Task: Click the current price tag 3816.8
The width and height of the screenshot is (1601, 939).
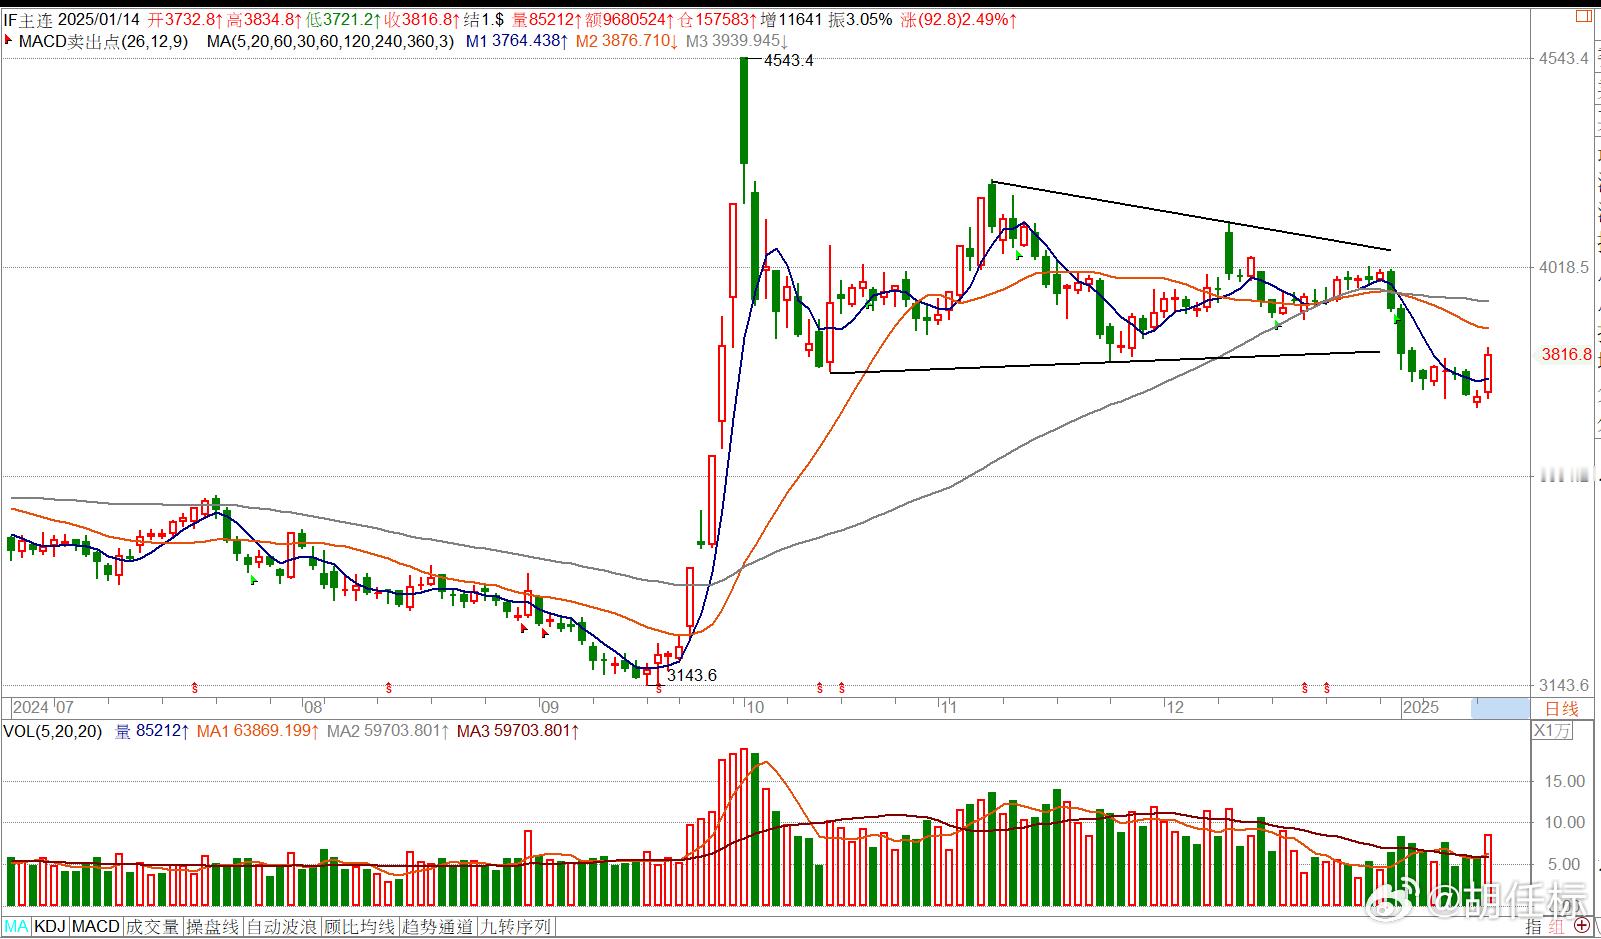Action: pyautogui.click(x=1567, y=354)
